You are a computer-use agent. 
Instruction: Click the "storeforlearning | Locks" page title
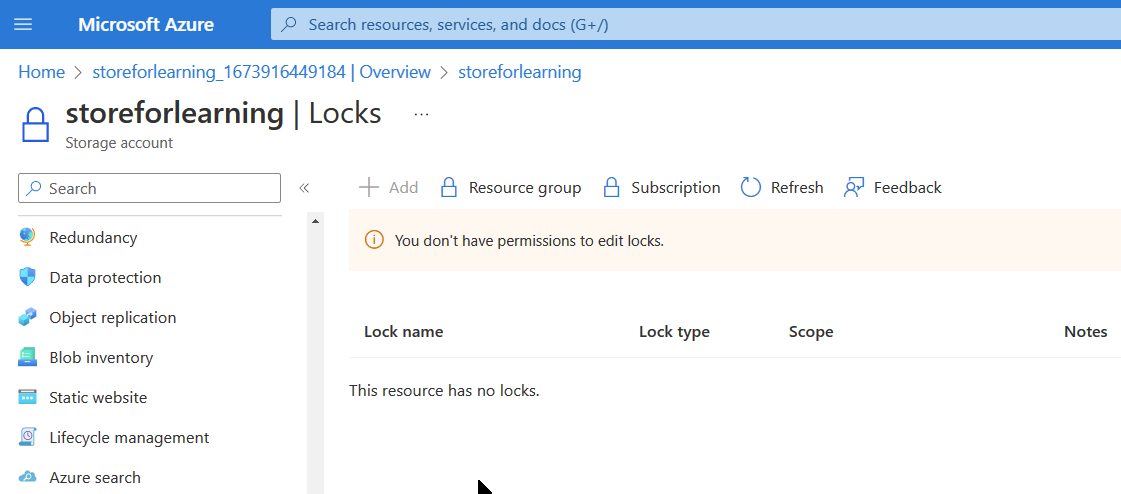223,114
